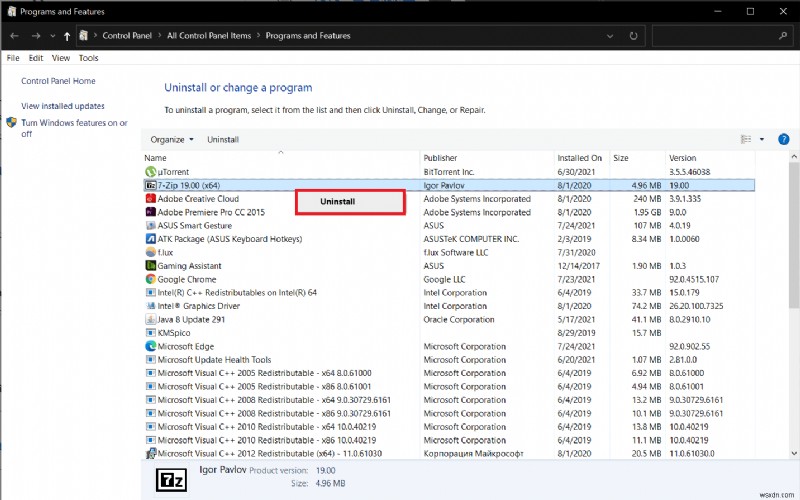Screen dimensions: 800x500
Task: Expand breadcrumb arrow after Control Panel
Action: (159, 36)
